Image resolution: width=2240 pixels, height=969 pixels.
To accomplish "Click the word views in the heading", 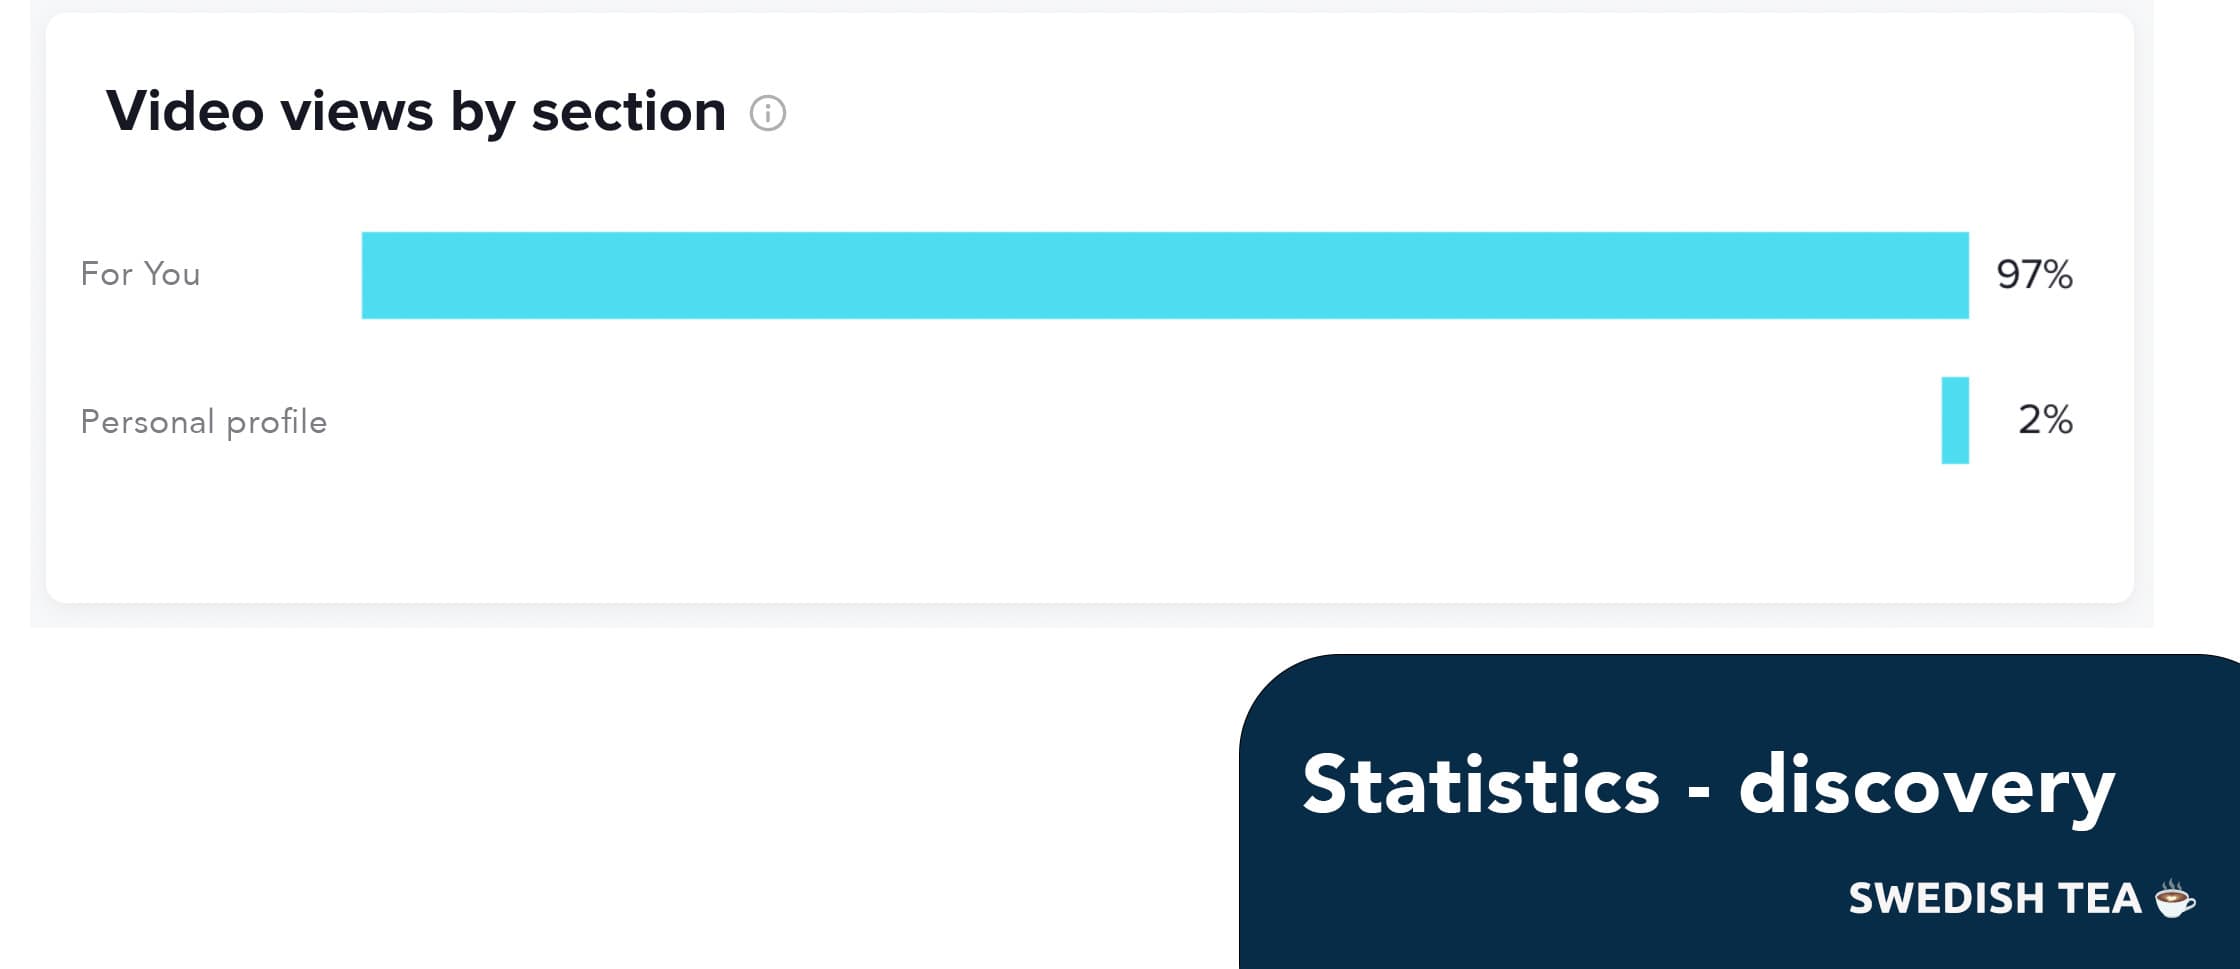I will point(357,111).
